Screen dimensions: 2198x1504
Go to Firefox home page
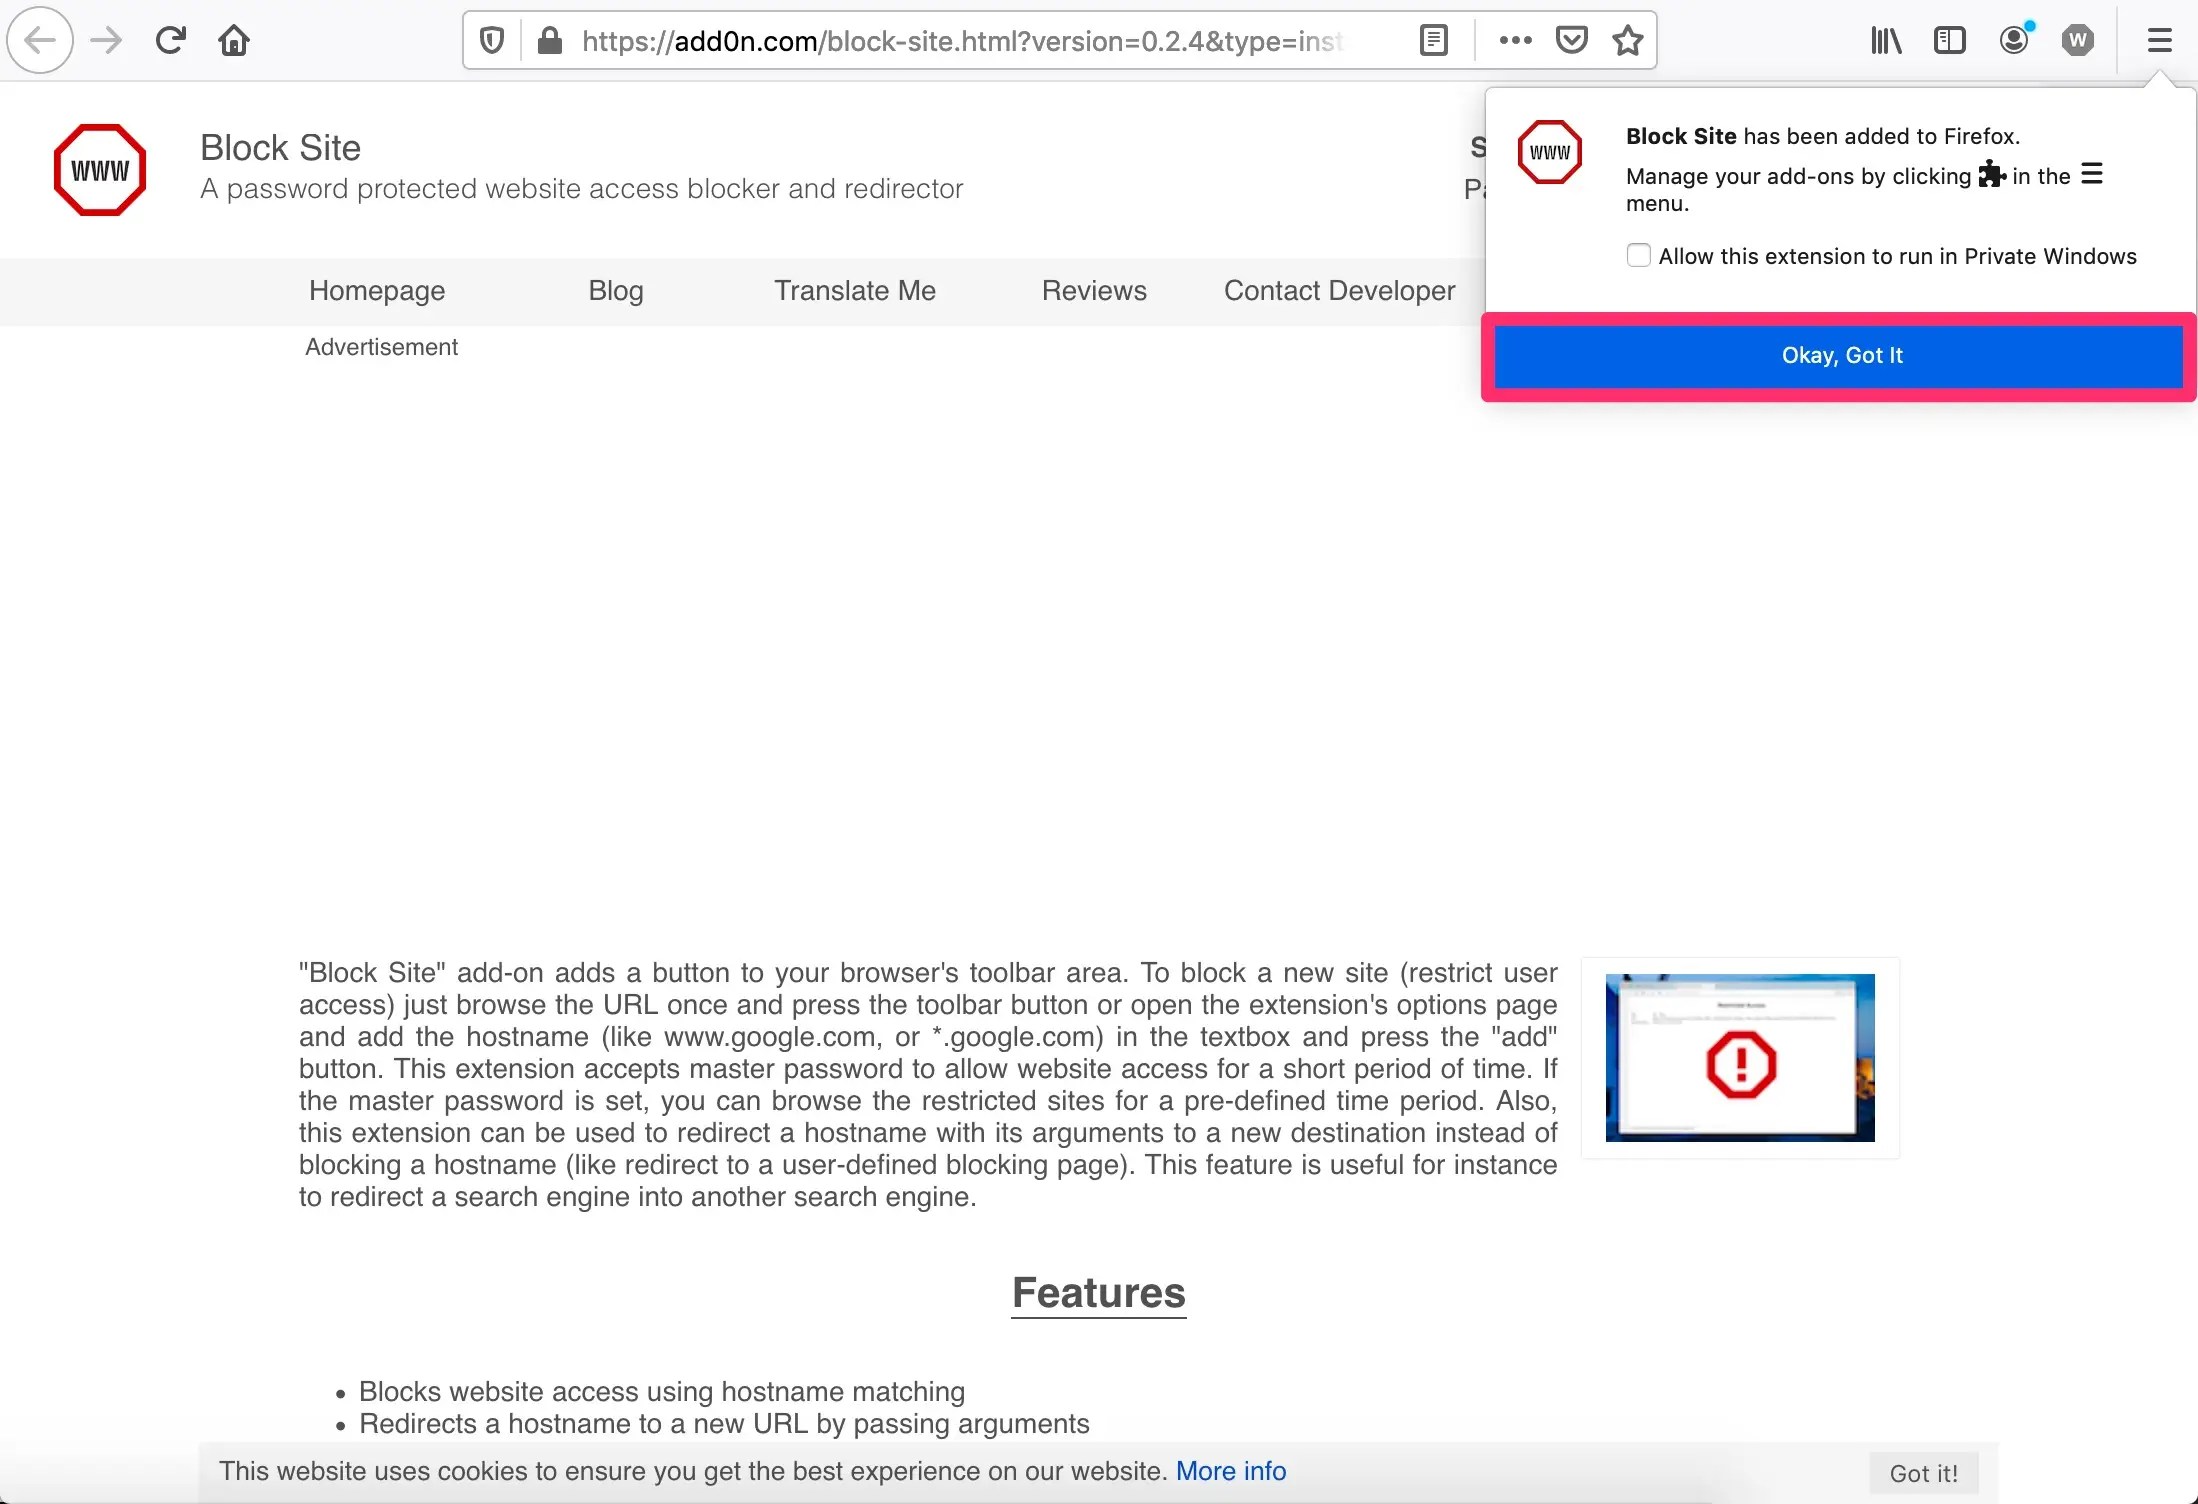click(234, 40)
